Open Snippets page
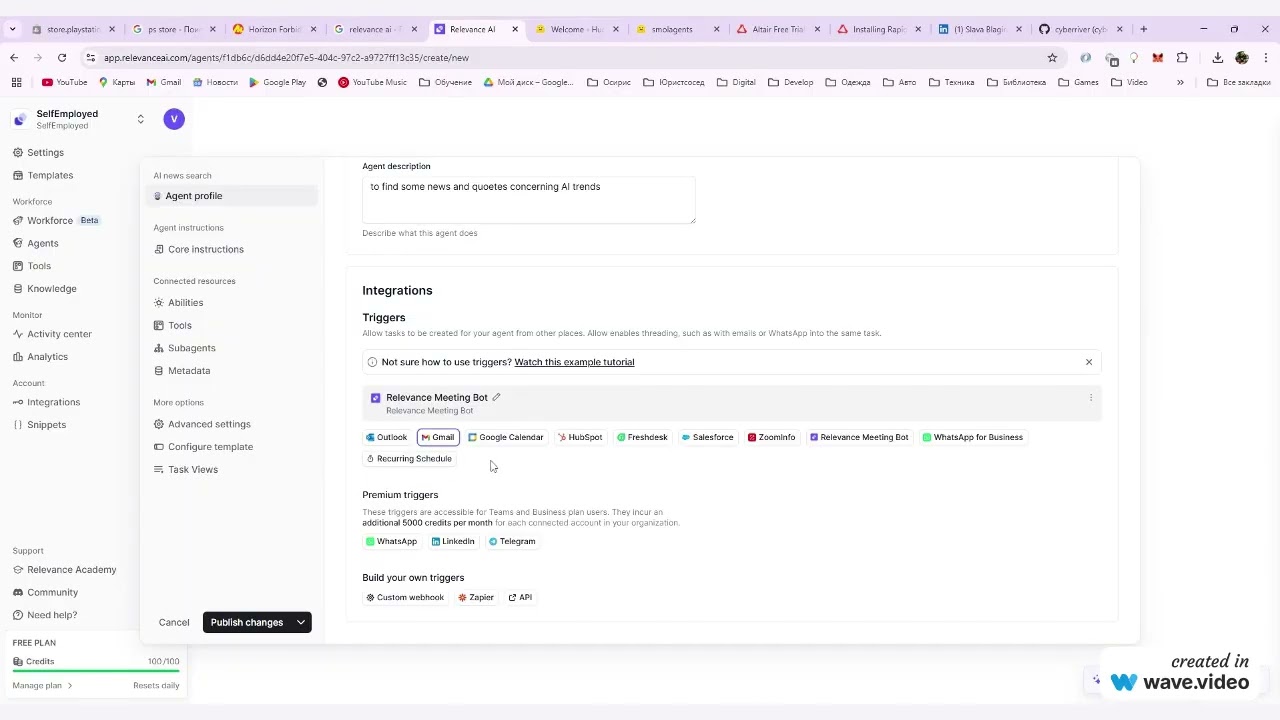Image resolution: width=1280 pixels, height=720 pixels. click(x=39, y=424)
